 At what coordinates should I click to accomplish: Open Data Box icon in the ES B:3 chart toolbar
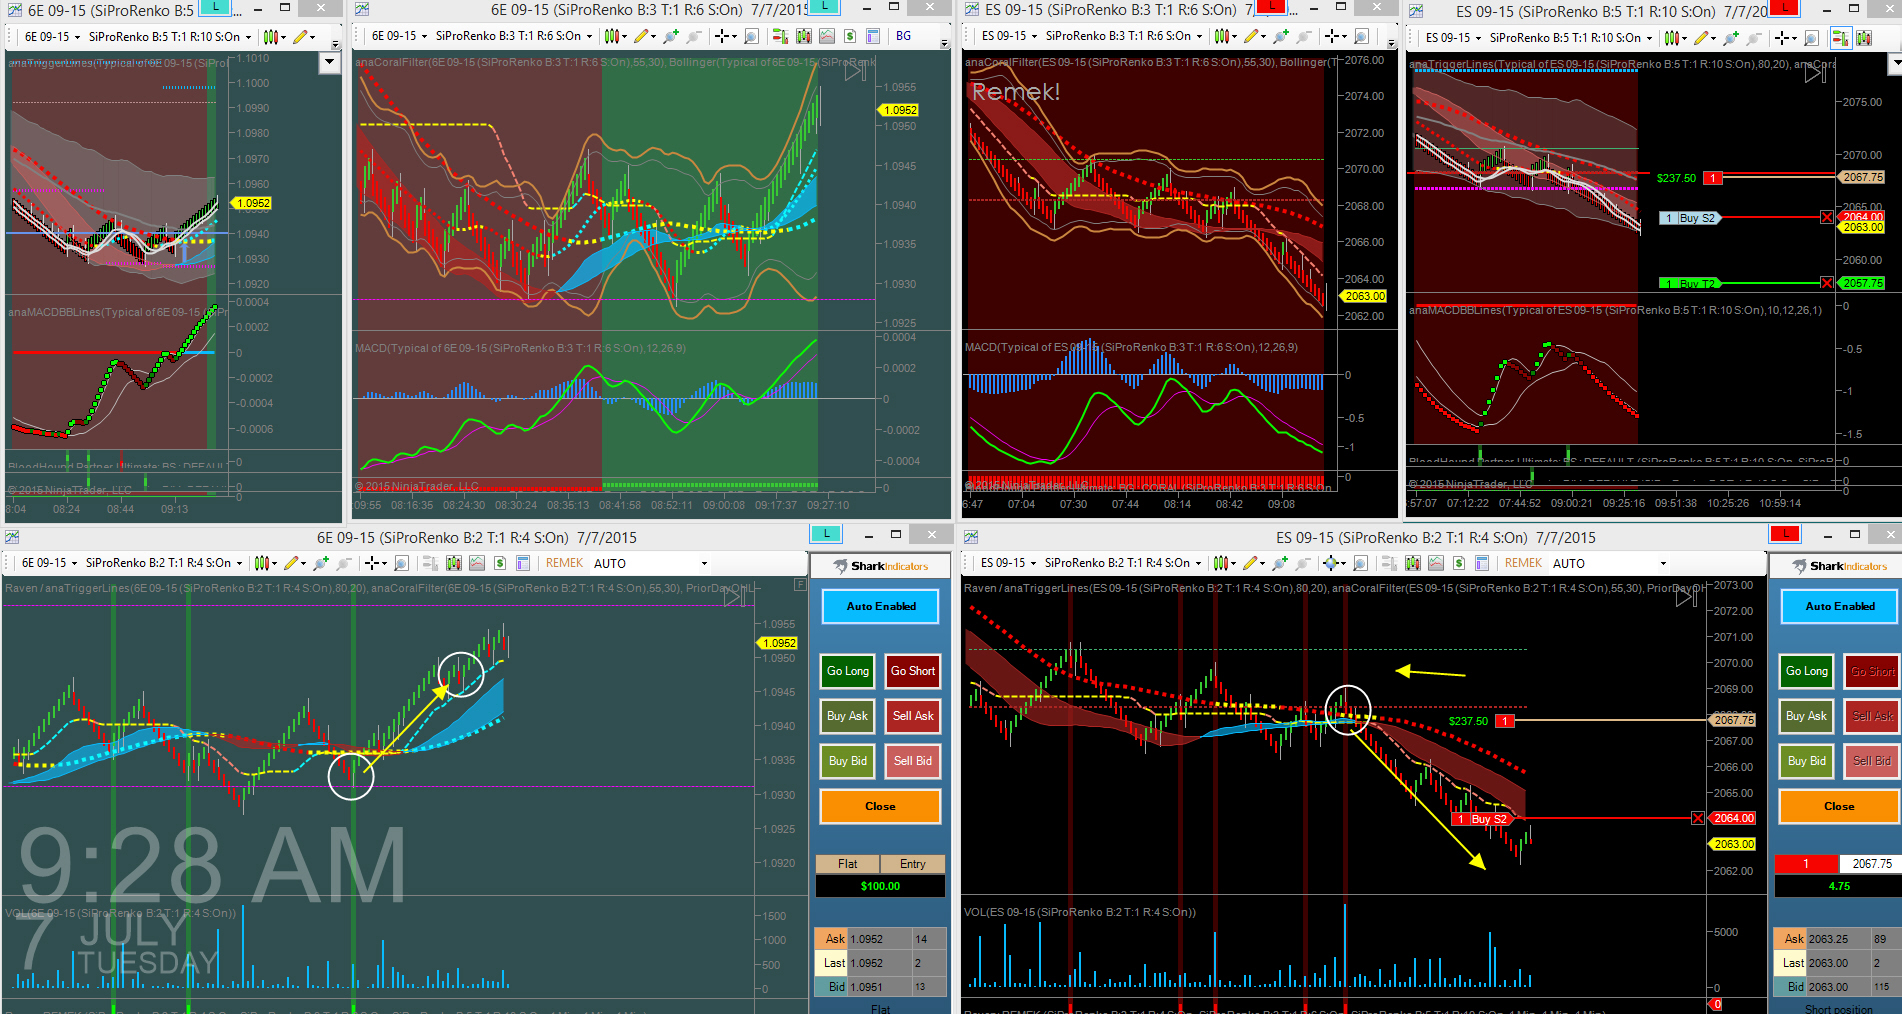click(x=1362, y=36)
